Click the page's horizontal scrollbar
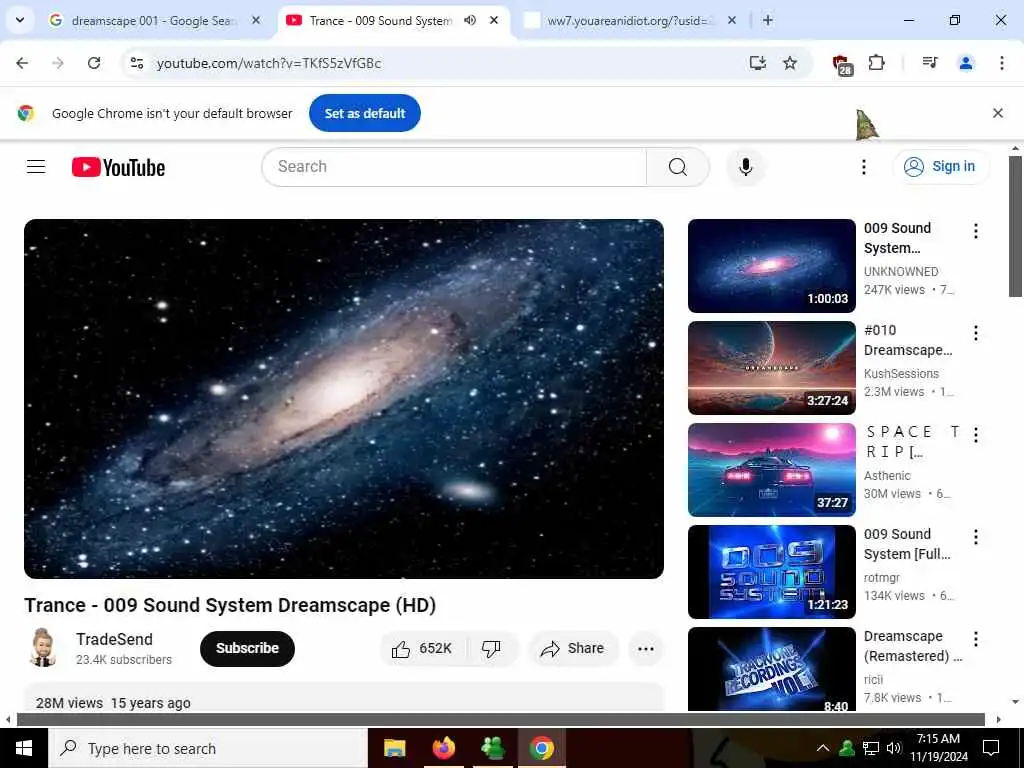 click(501, 720)
